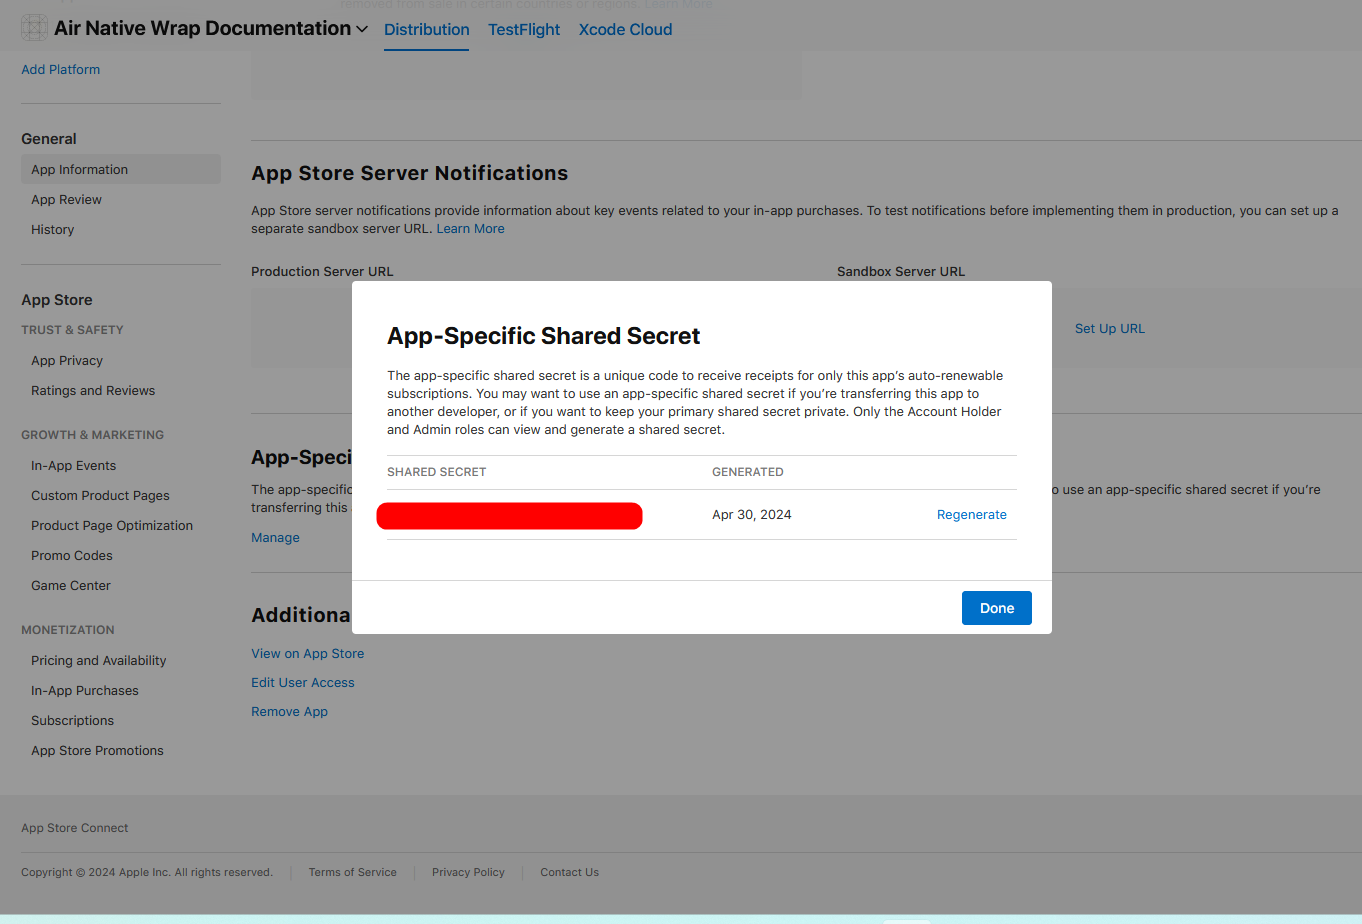
Task: Click App Store Connect footer text
Action: [75, 828]
